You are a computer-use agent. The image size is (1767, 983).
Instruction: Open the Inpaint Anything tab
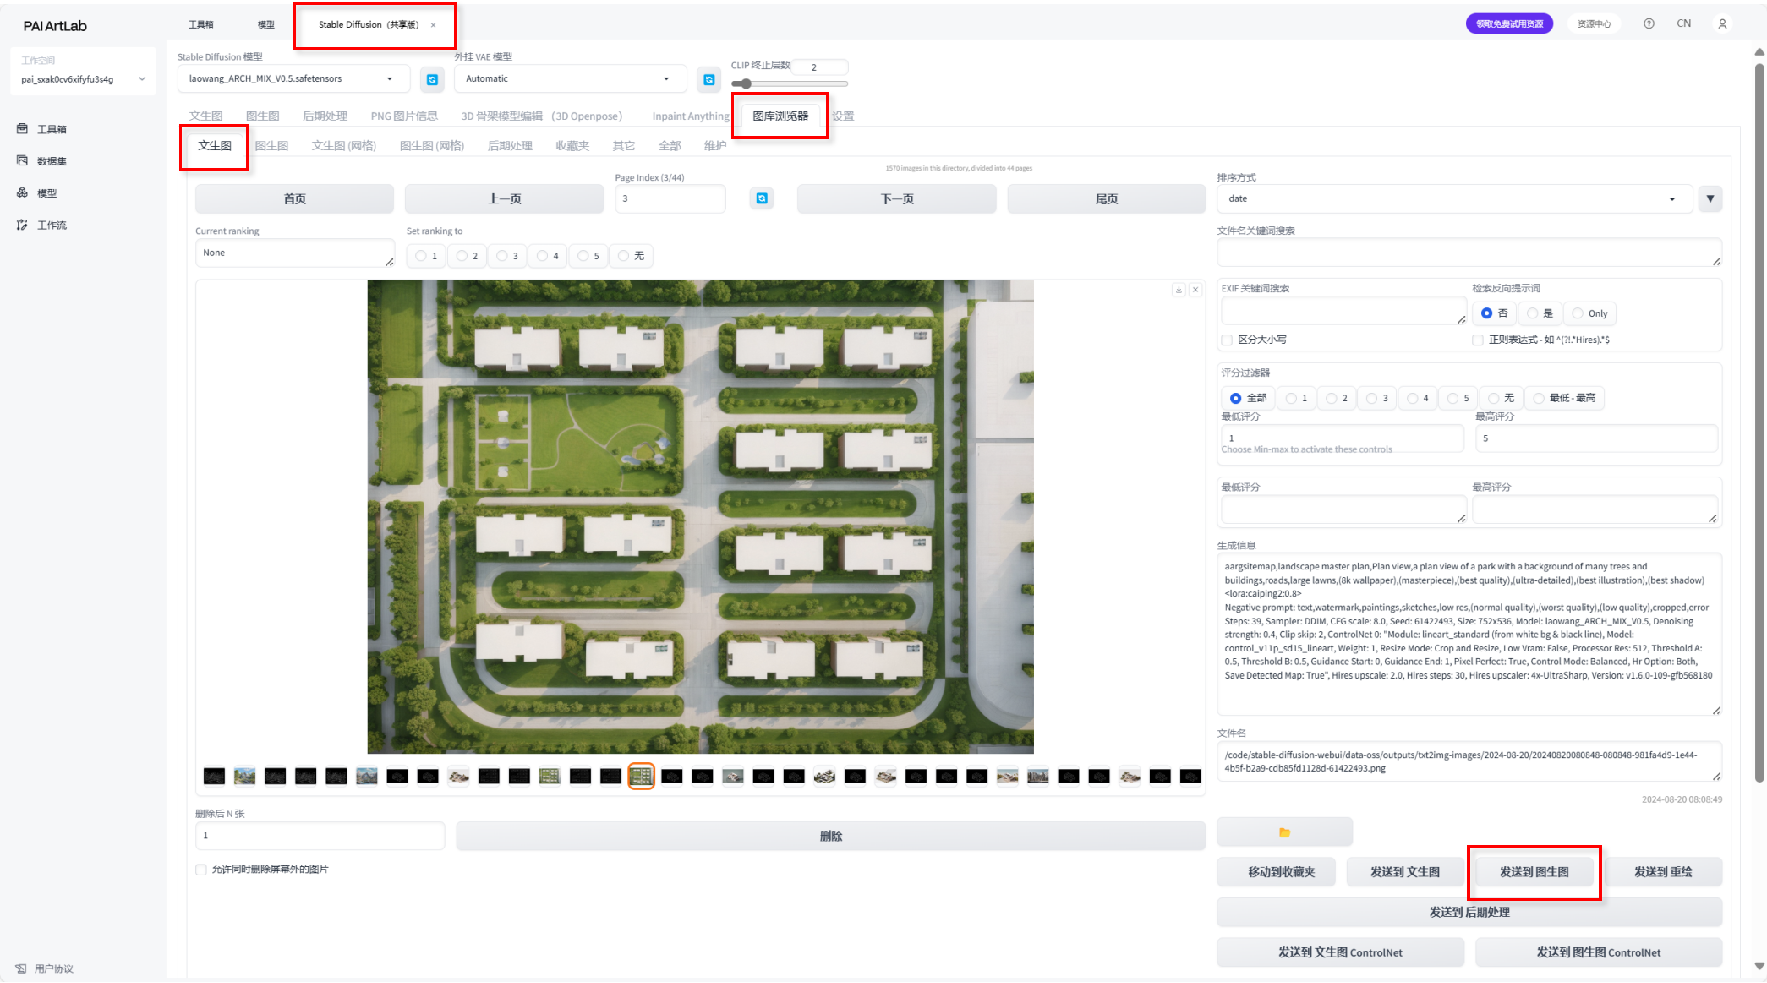(691, 116)
